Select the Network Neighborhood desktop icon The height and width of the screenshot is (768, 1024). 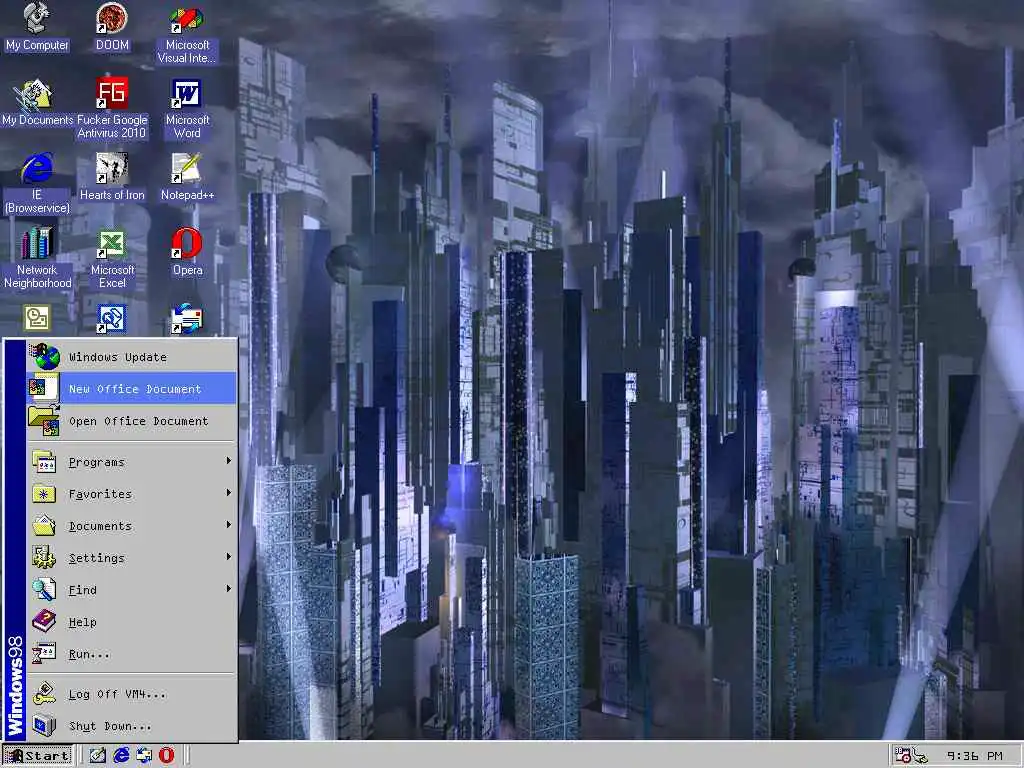click(37, 259)
